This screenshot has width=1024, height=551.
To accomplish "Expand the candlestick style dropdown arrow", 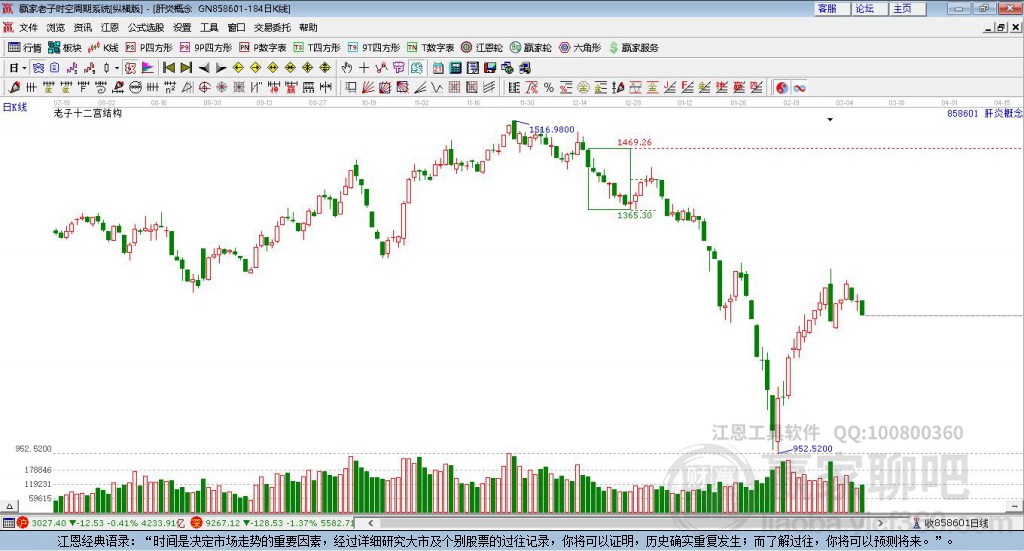I will coord(117,68).
